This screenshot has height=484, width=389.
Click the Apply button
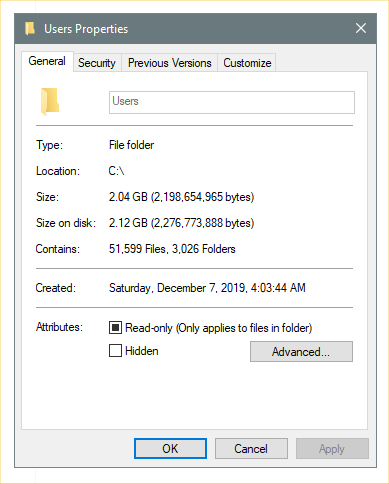click(332, 448)
